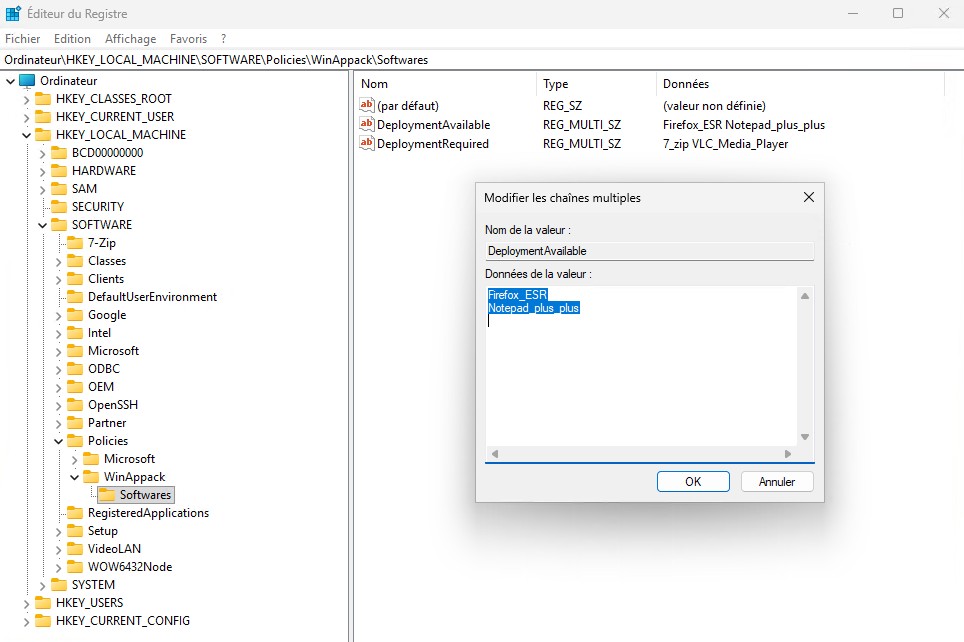This screenshot has width=964, height=642.
Task: Sort values by the Type column header
Action: tap(597, 84)
